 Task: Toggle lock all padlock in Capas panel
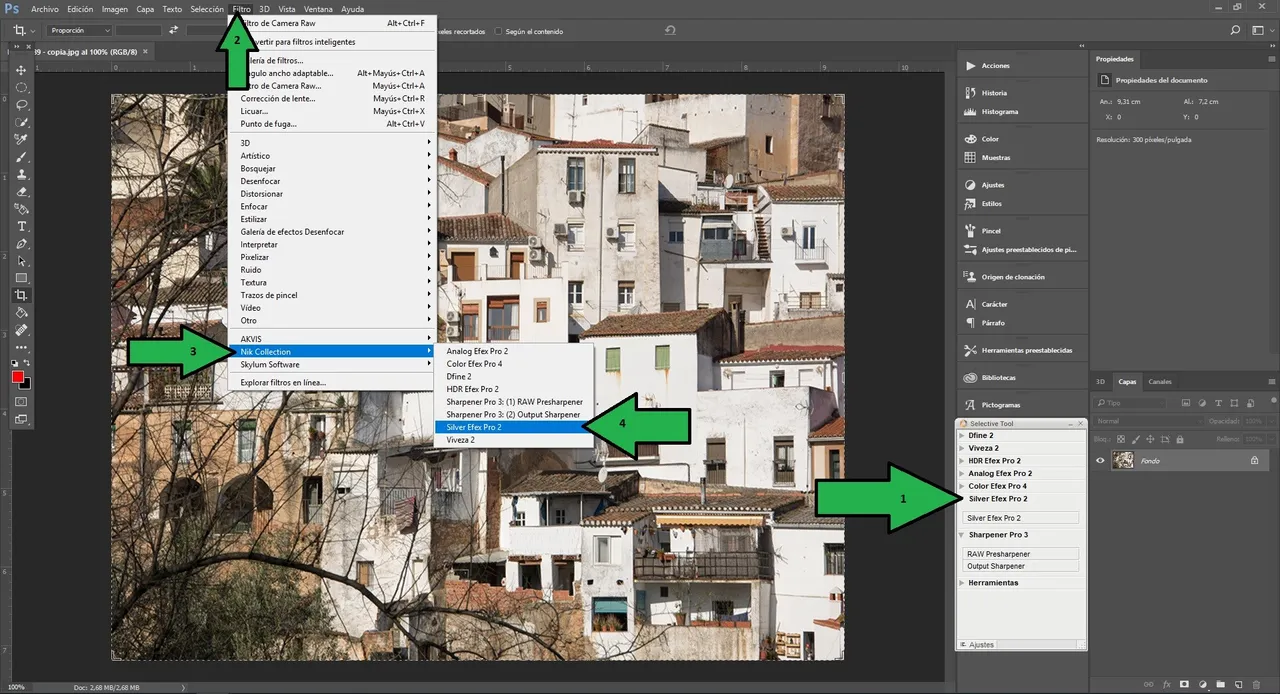[1181, 439]
